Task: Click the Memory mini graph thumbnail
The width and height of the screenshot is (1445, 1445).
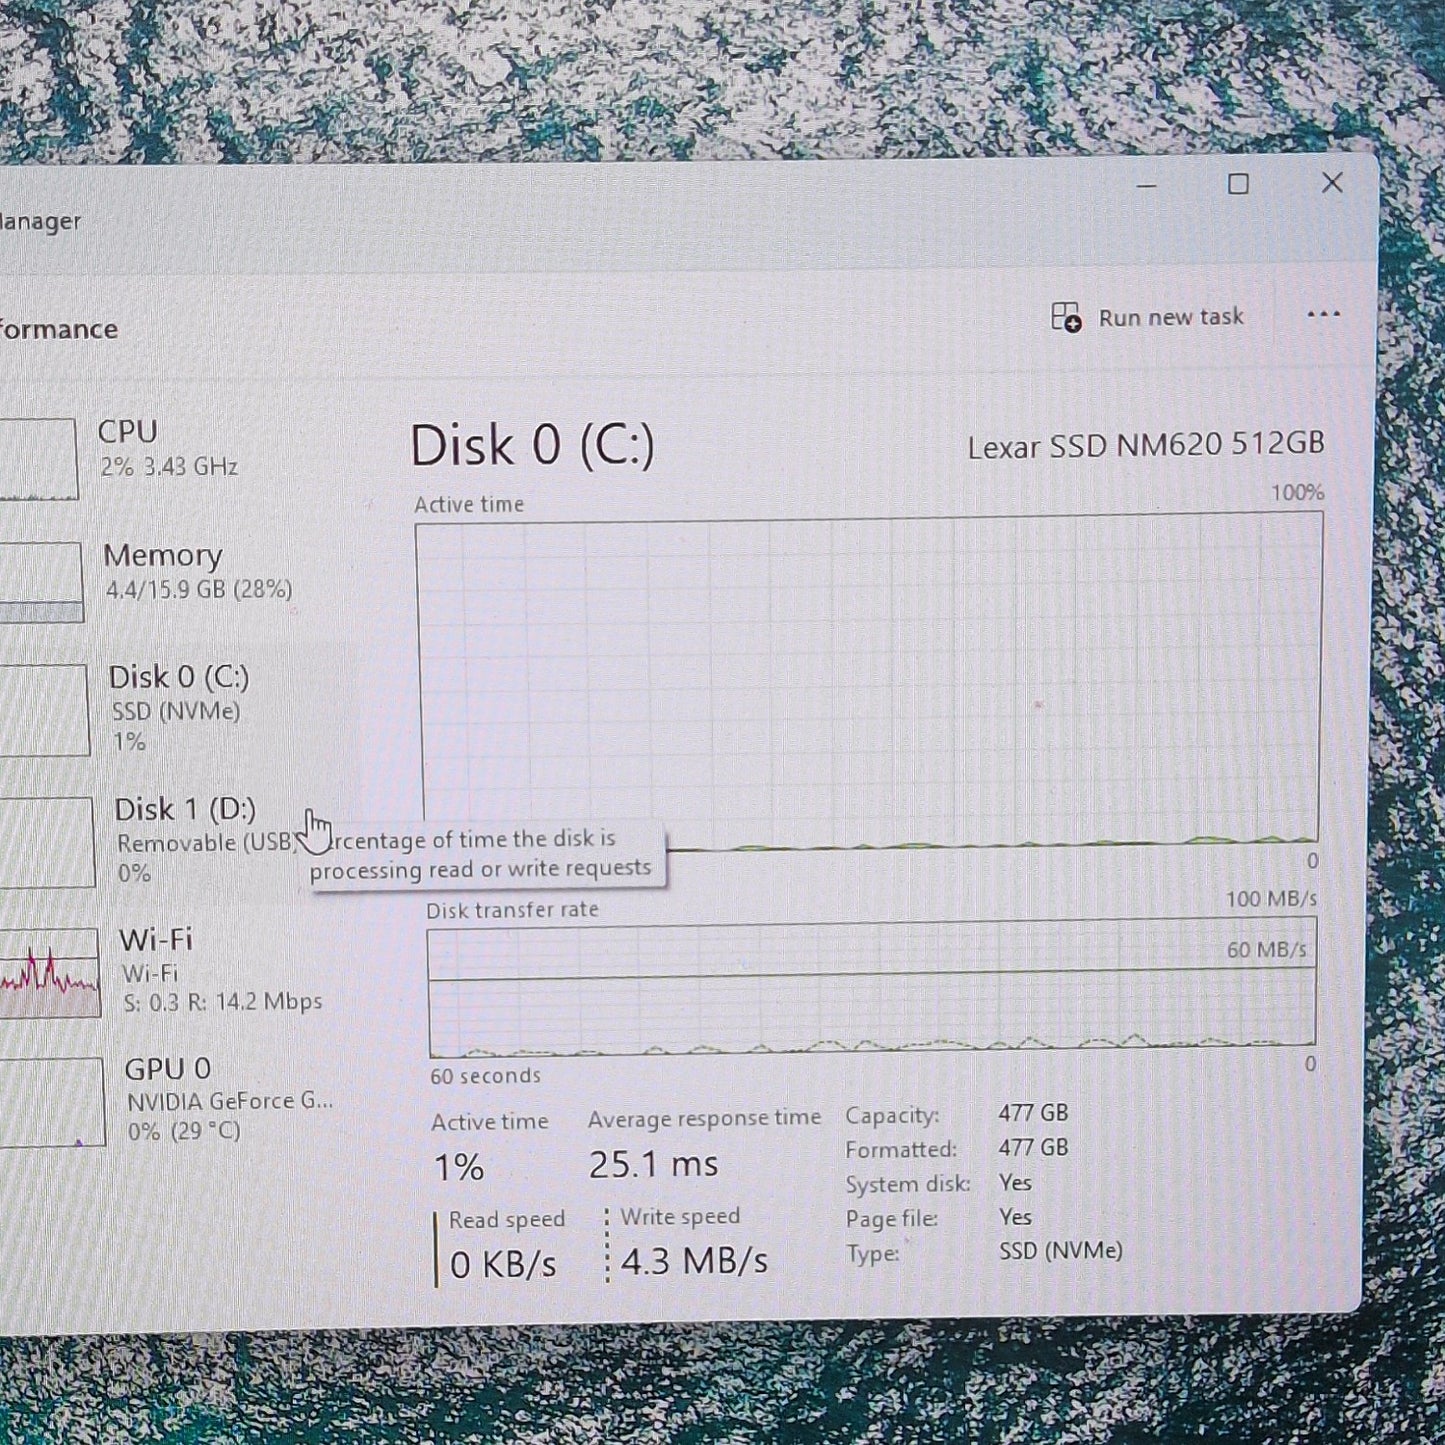Action: click(41, 582)
